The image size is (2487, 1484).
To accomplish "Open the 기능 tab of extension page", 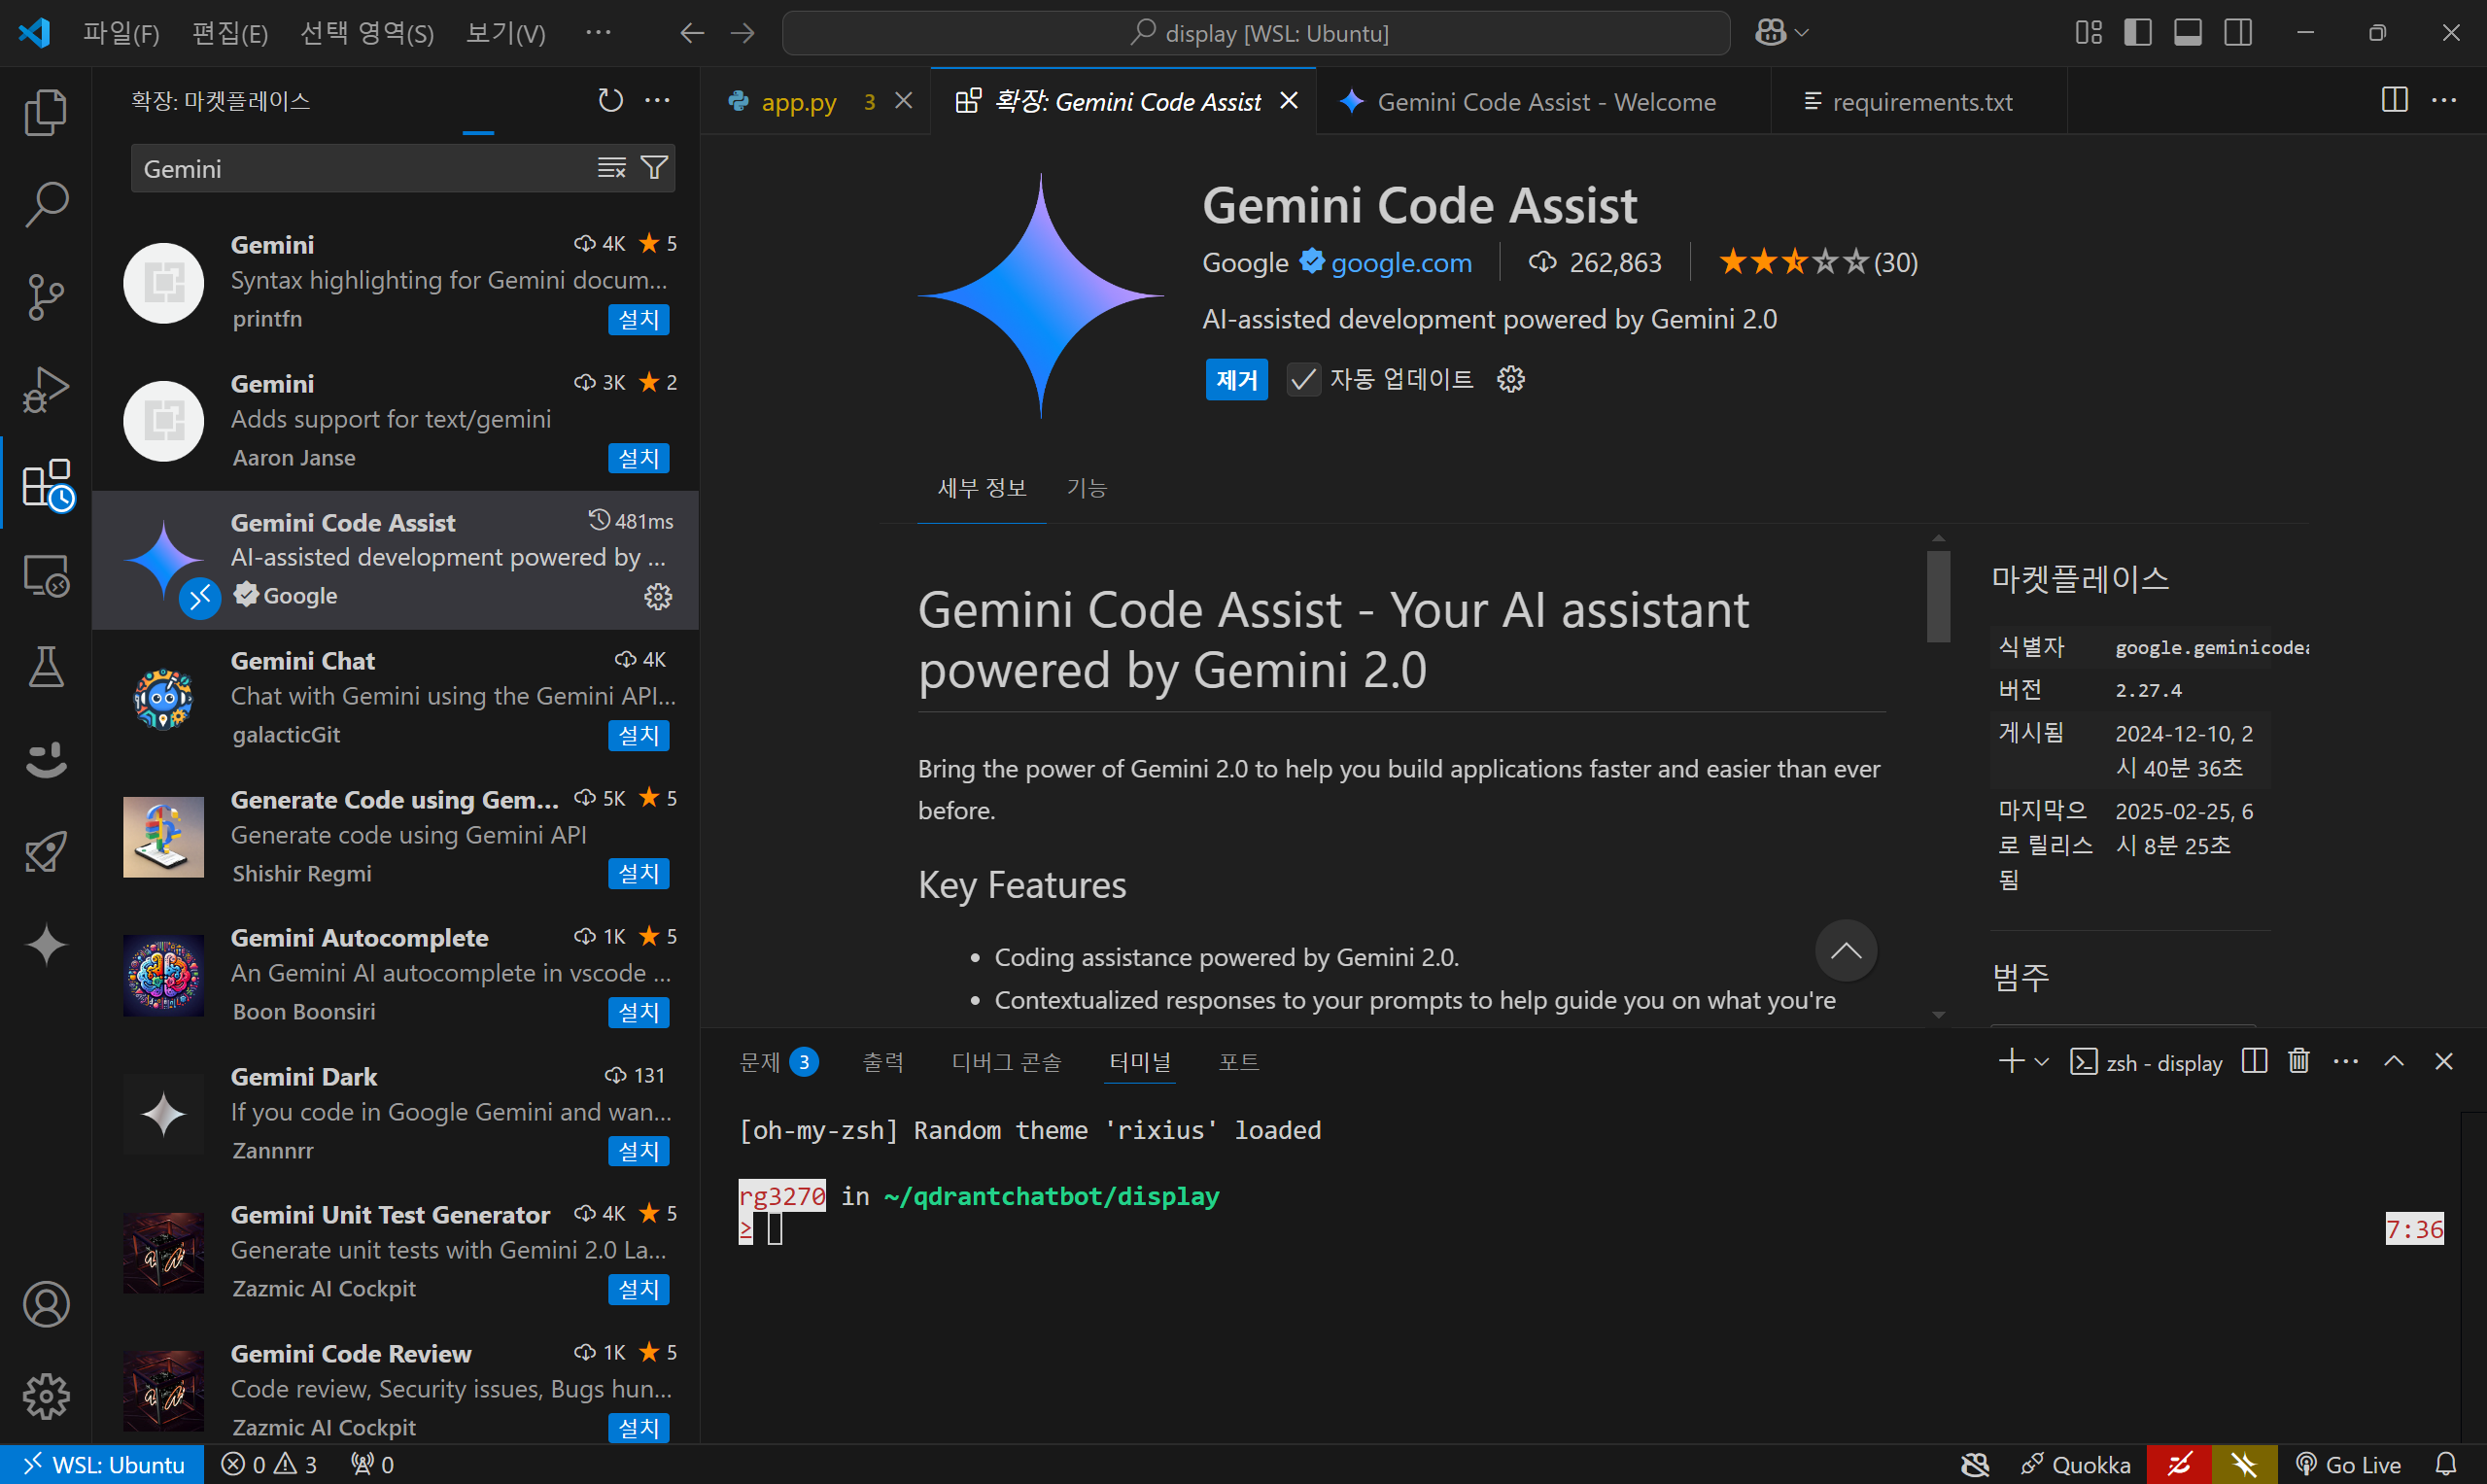I will (1087, 487).
